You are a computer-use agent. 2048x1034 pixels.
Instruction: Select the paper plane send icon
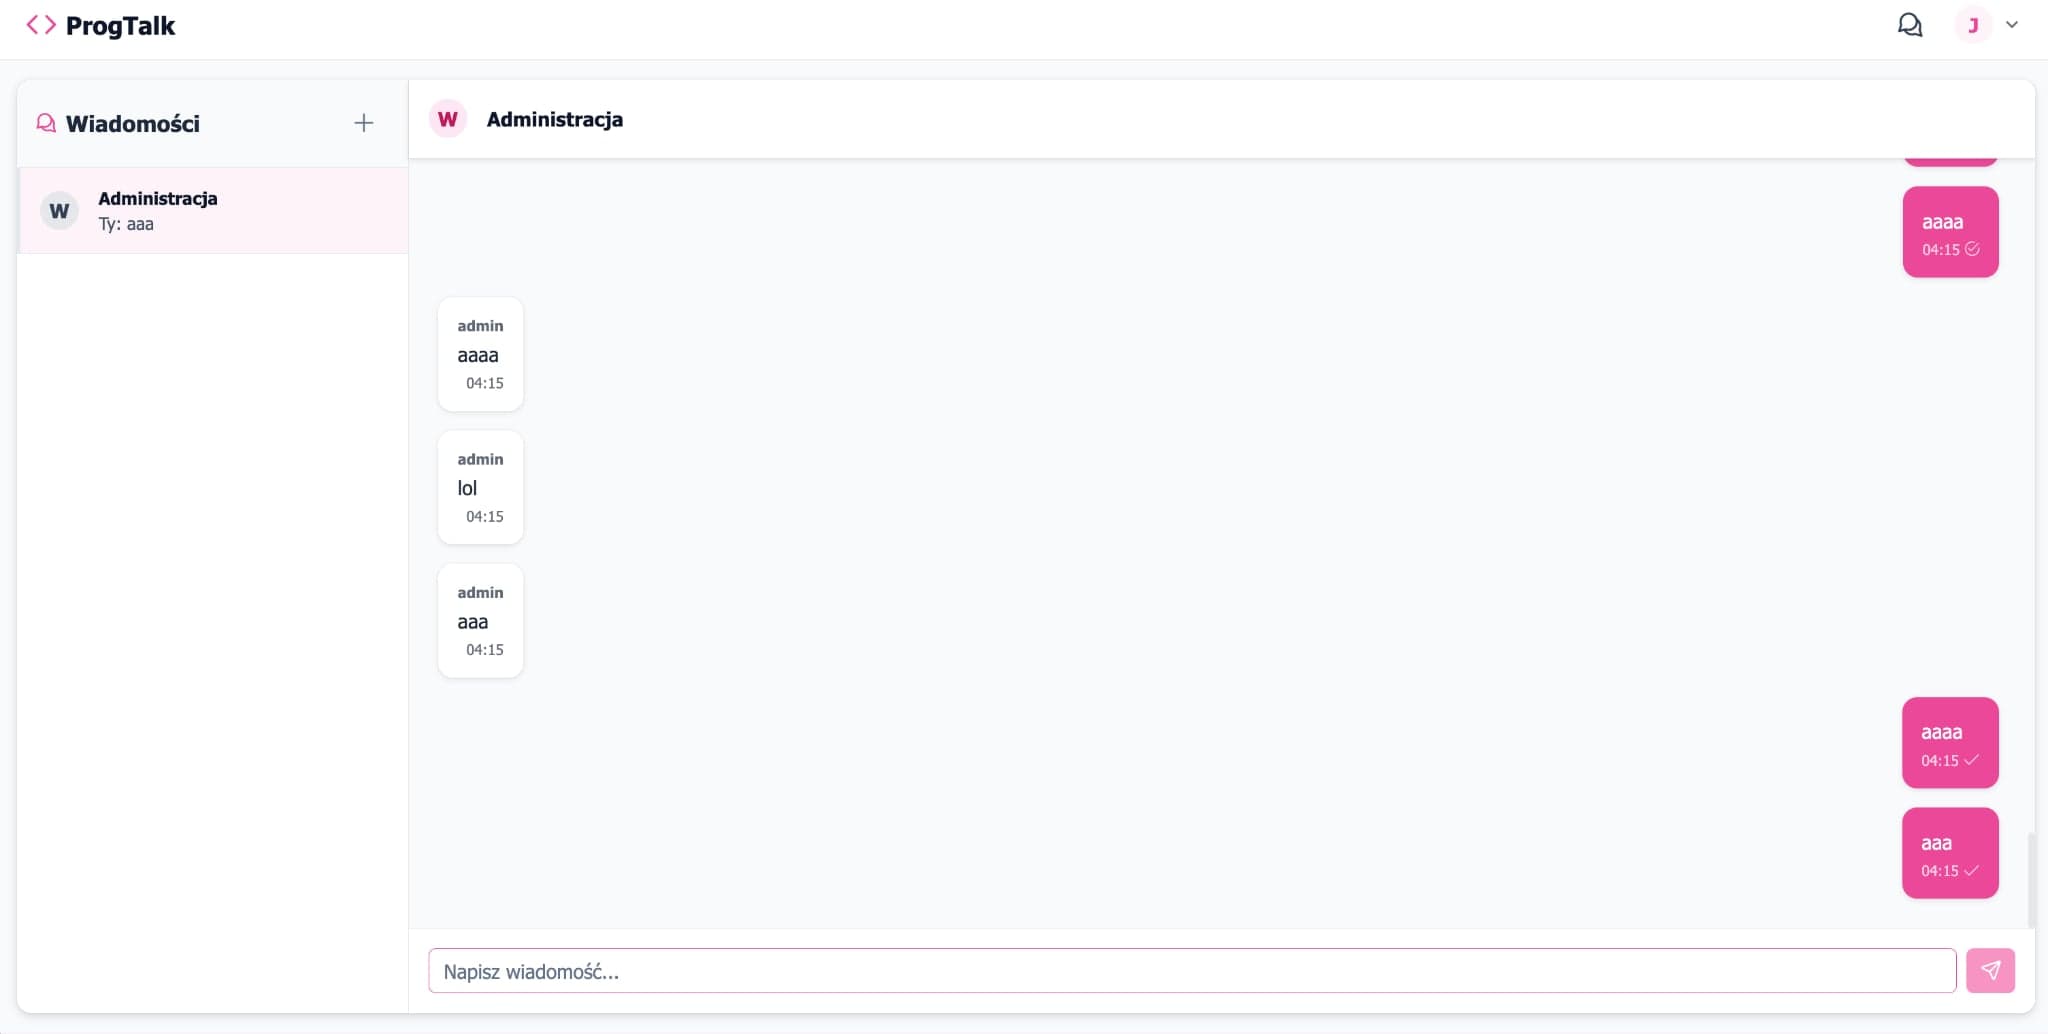(1991, 970)
